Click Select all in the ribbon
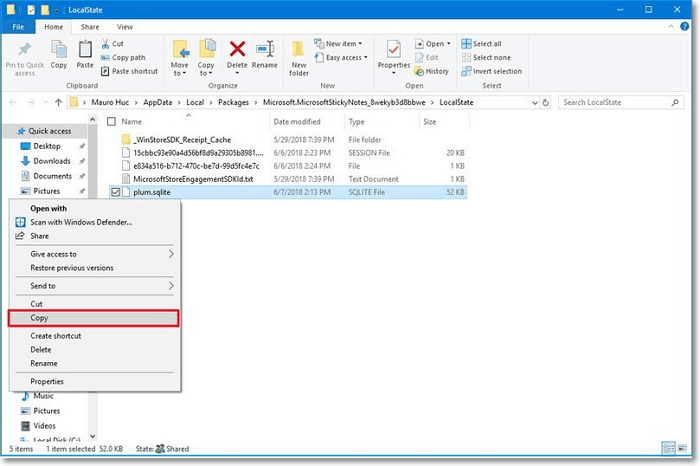 tap(487, 44)
